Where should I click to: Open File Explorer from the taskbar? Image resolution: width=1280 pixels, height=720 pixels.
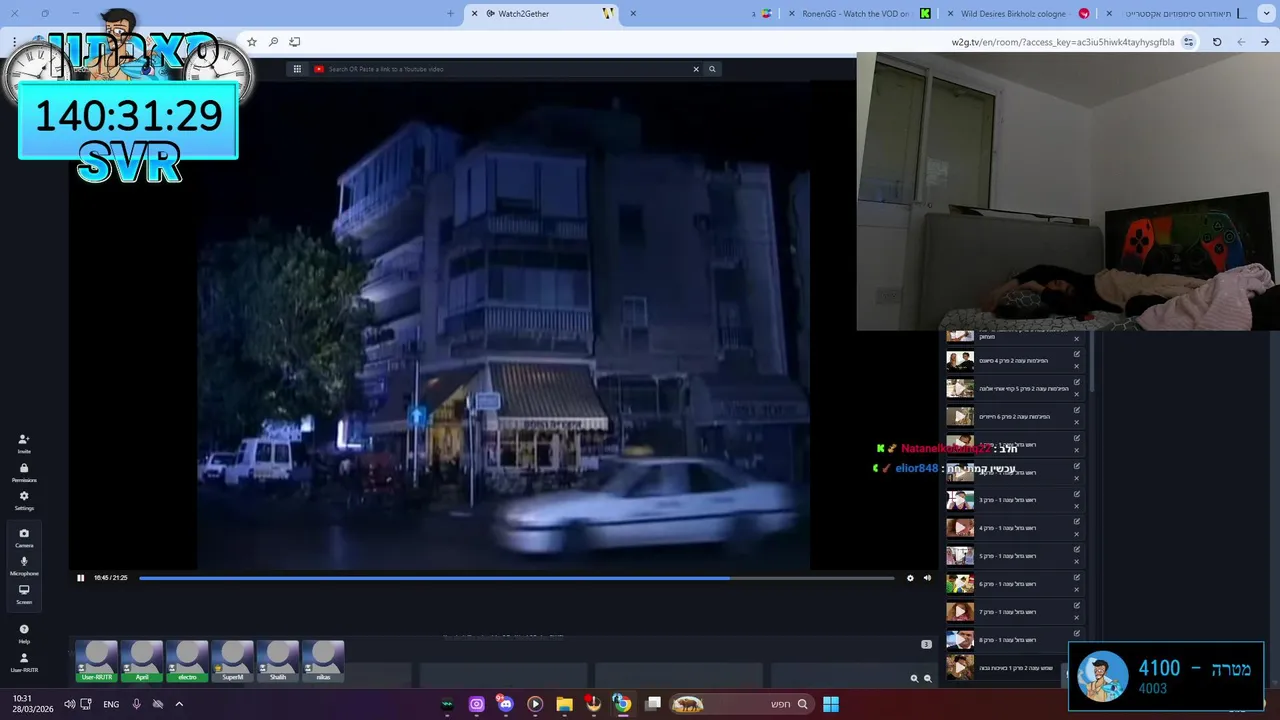point(564,704)
